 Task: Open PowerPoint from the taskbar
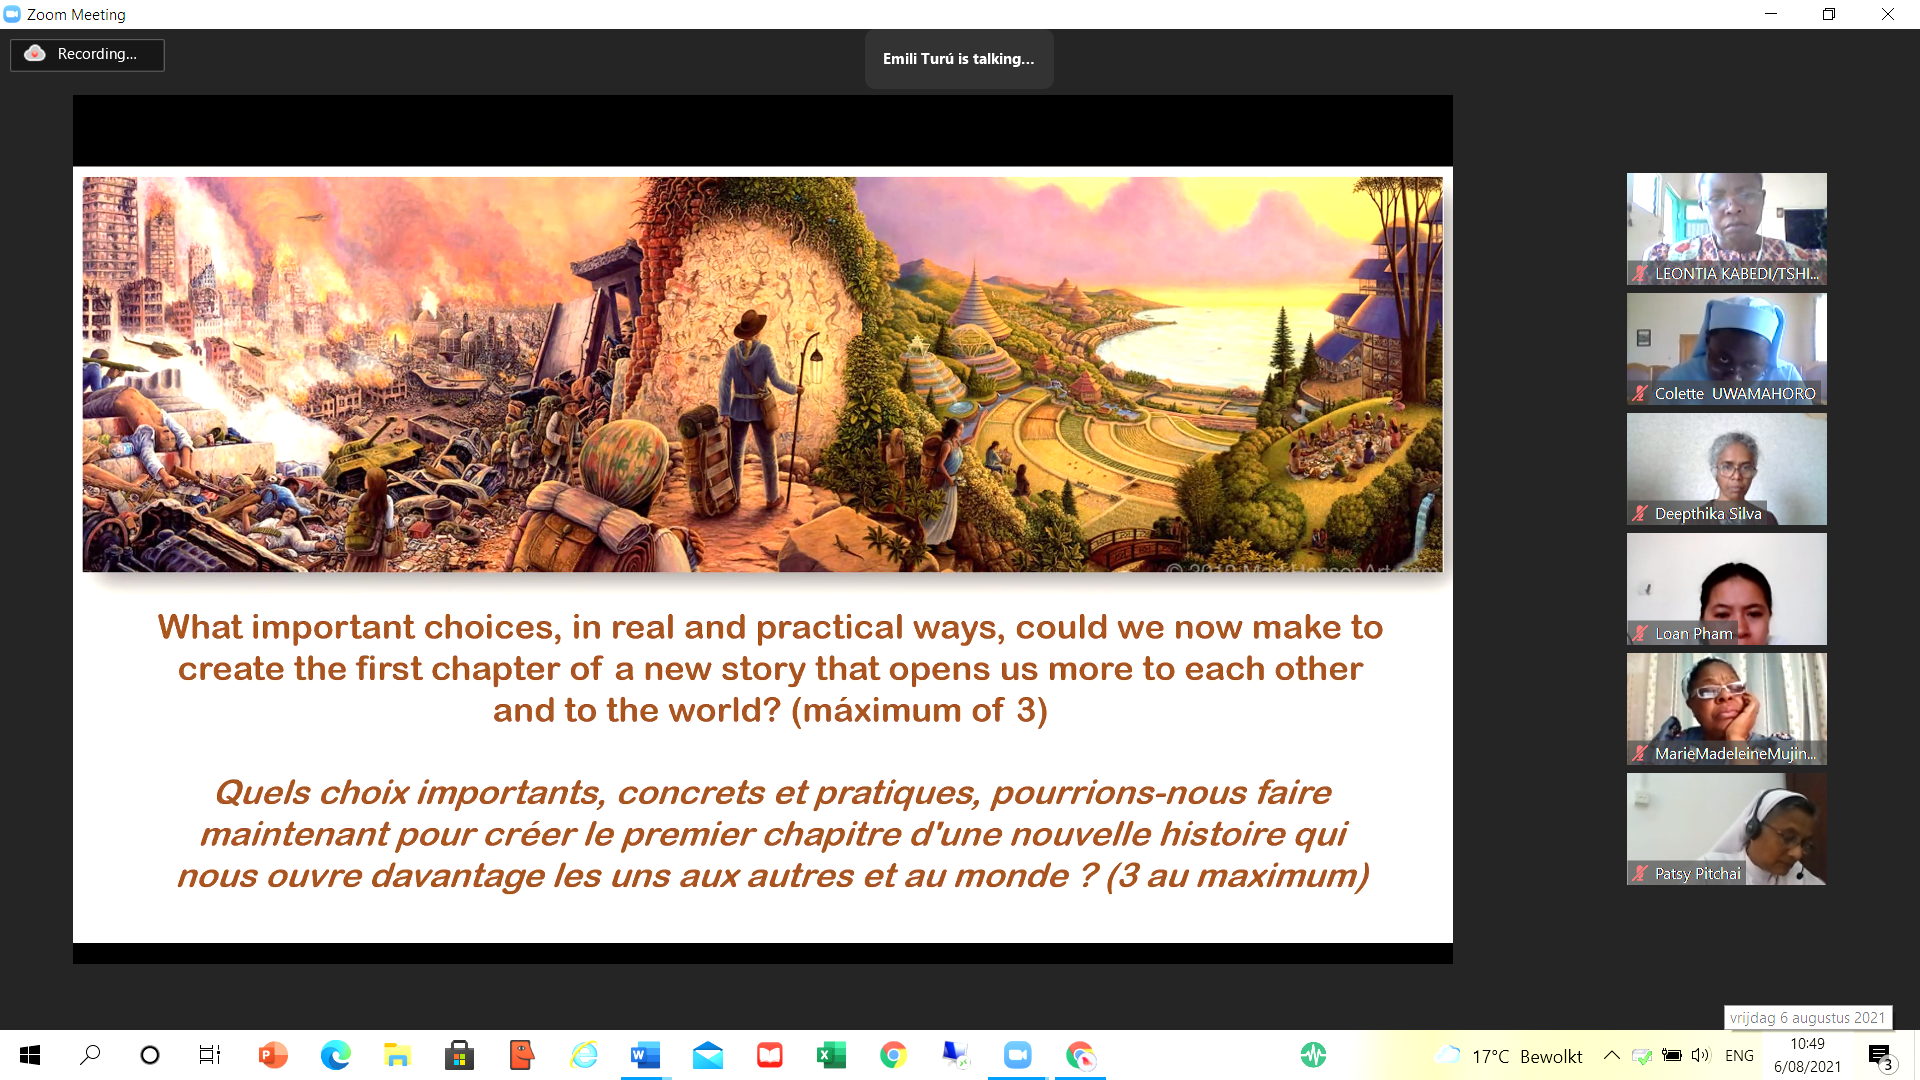tap(272, 1055)
